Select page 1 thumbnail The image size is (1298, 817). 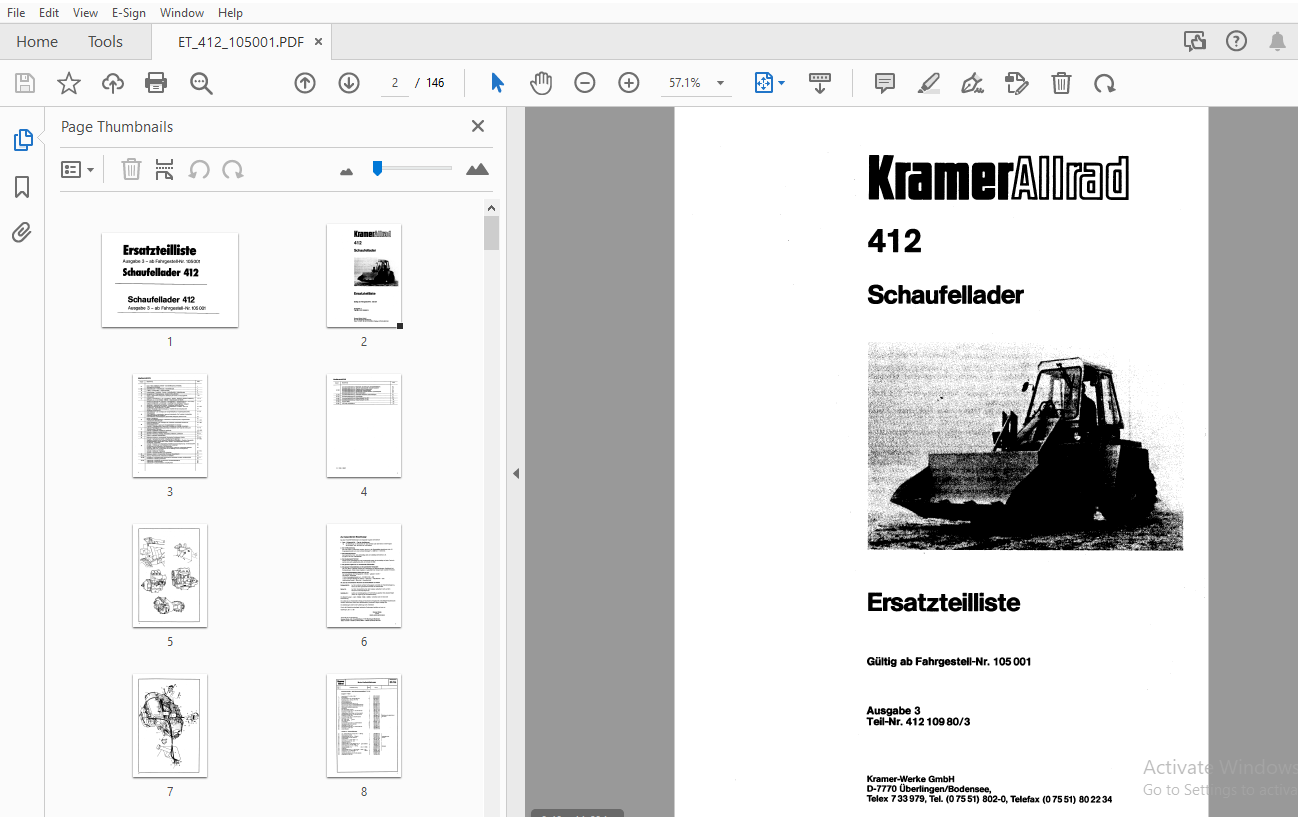pyautogui.click(x=170, y=280)
